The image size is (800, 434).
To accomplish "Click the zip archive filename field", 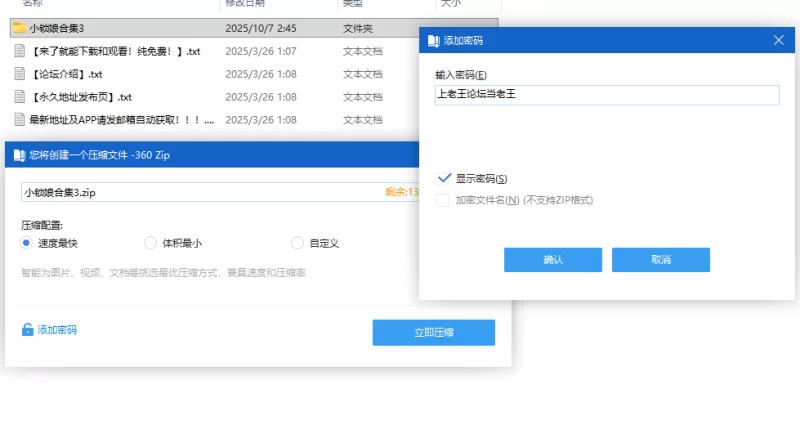I will coord(200,192).
